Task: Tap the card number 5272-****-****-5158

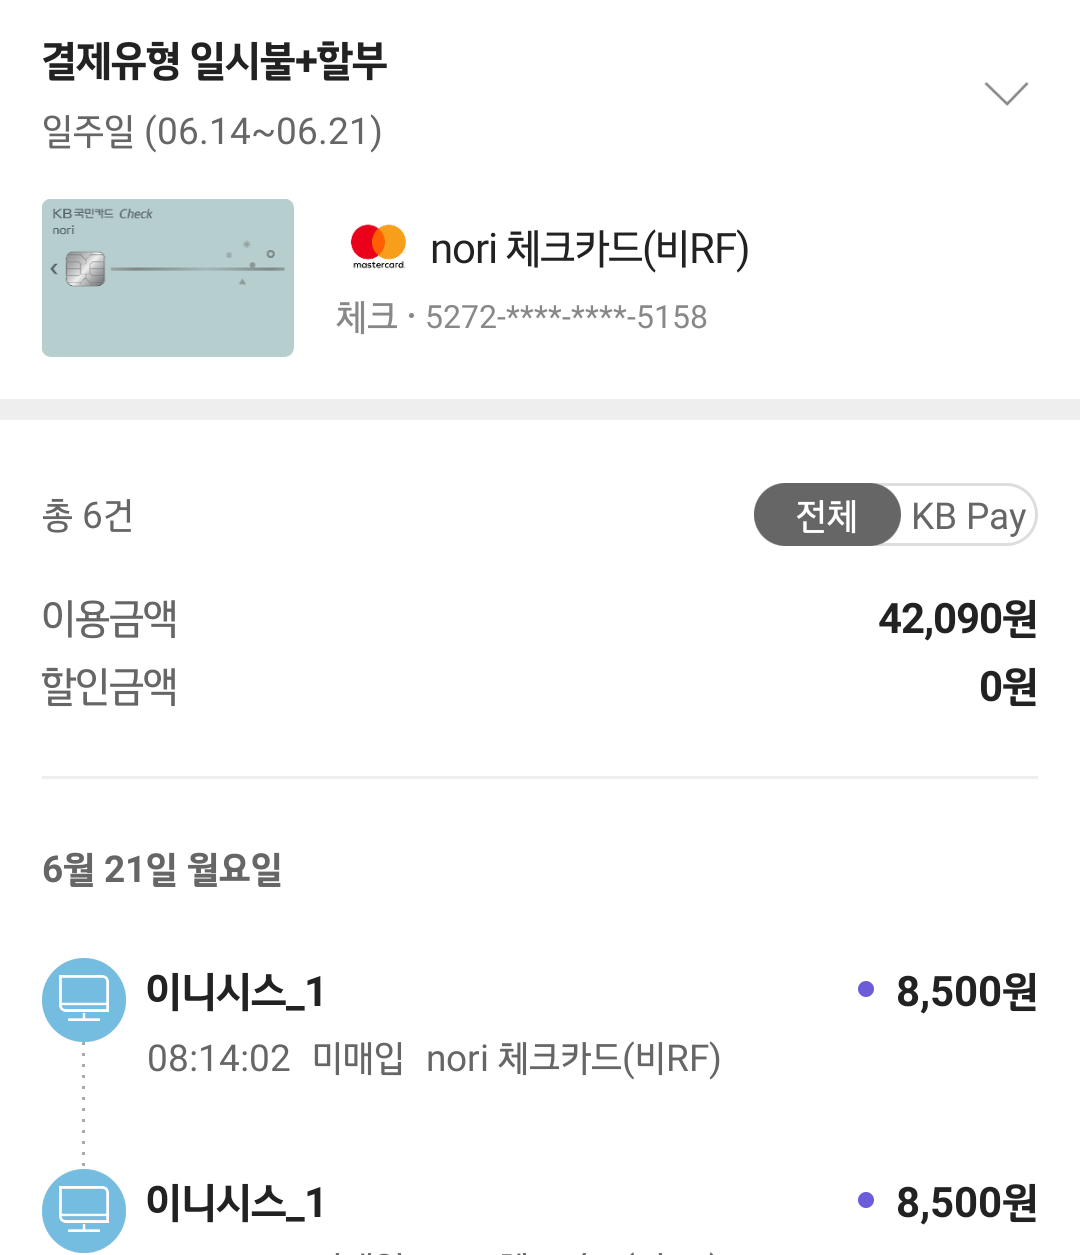Action: (x=566, y=317)
